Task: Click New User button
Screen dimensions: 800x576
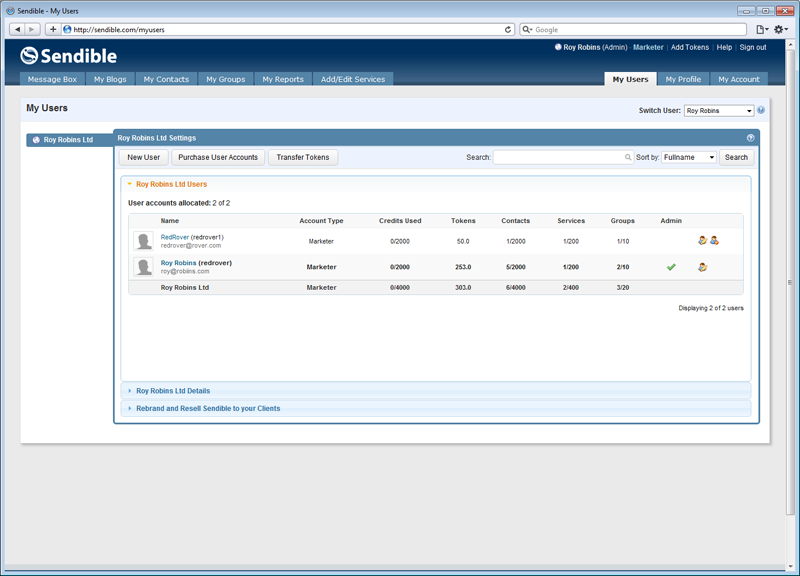Action: tap(143, 157)
